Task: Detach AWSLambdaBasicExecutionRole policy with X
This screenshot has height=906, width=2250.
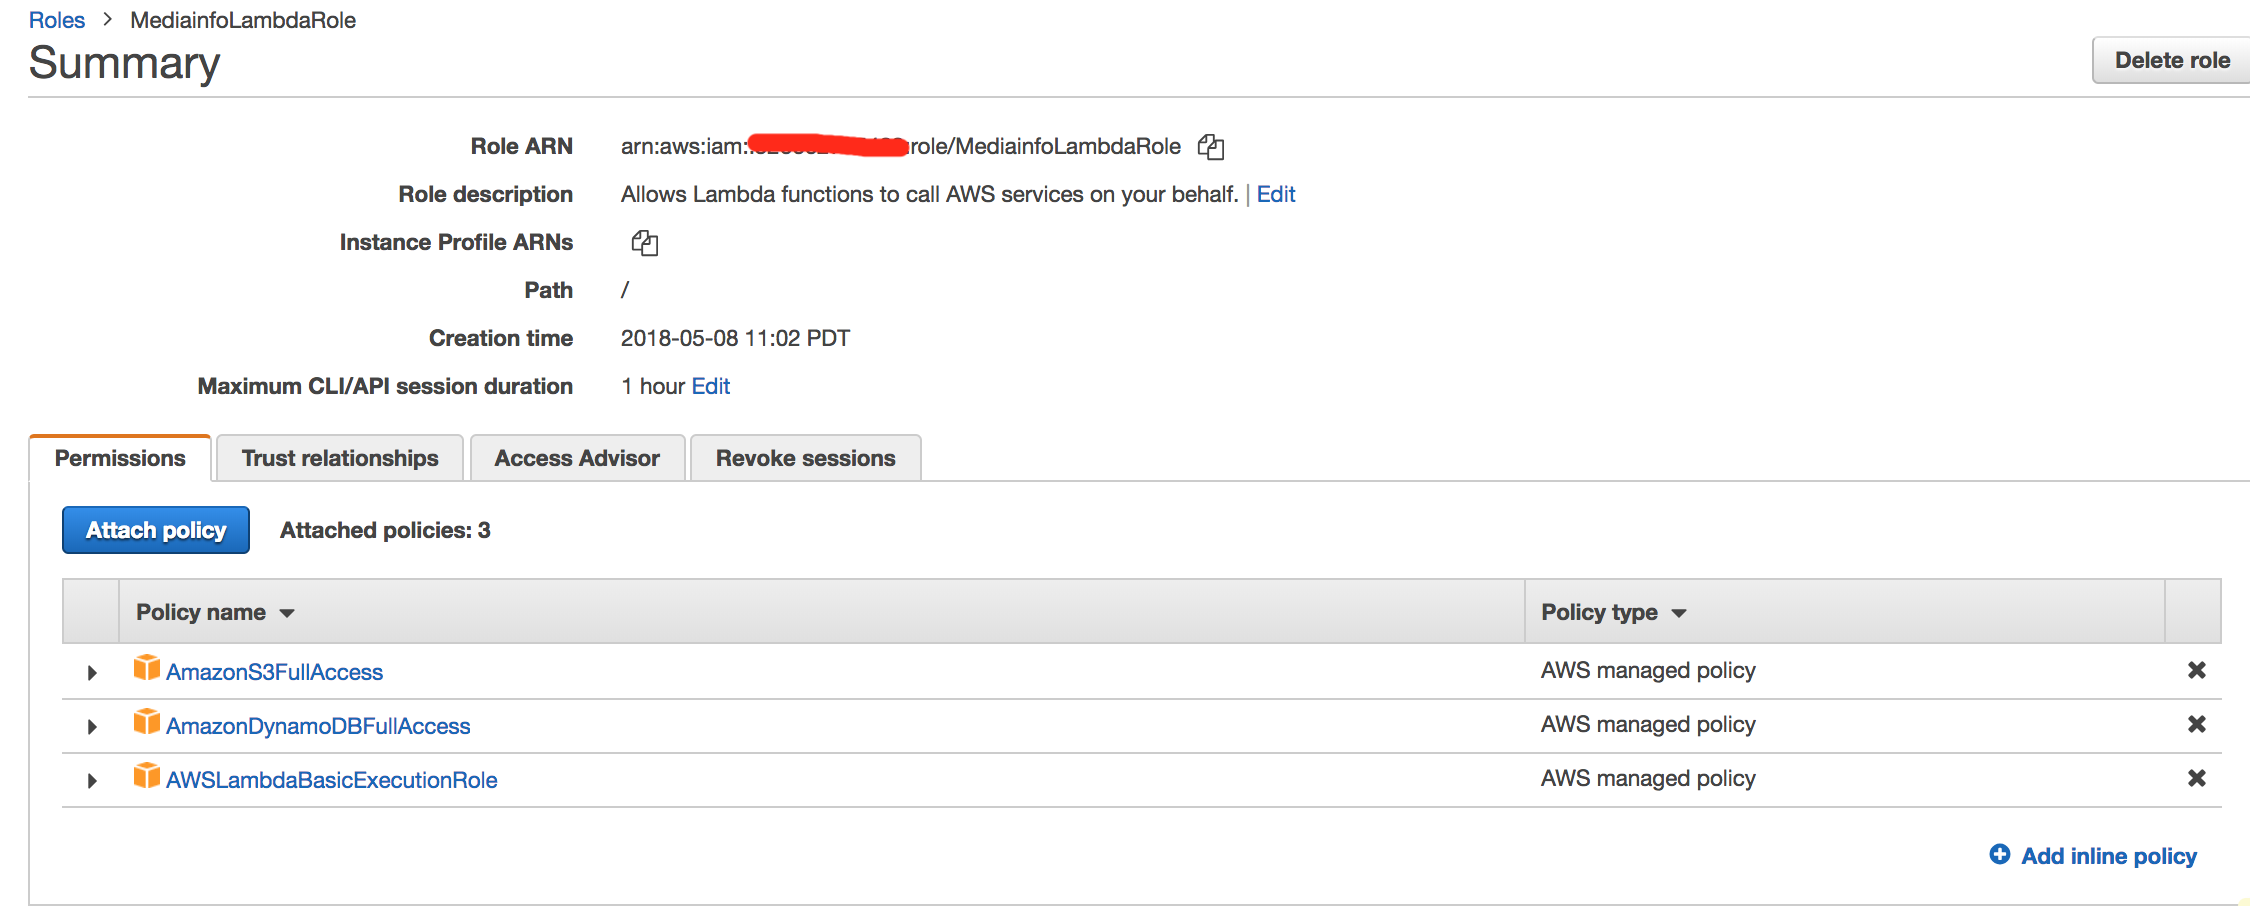Action: 2197,778
